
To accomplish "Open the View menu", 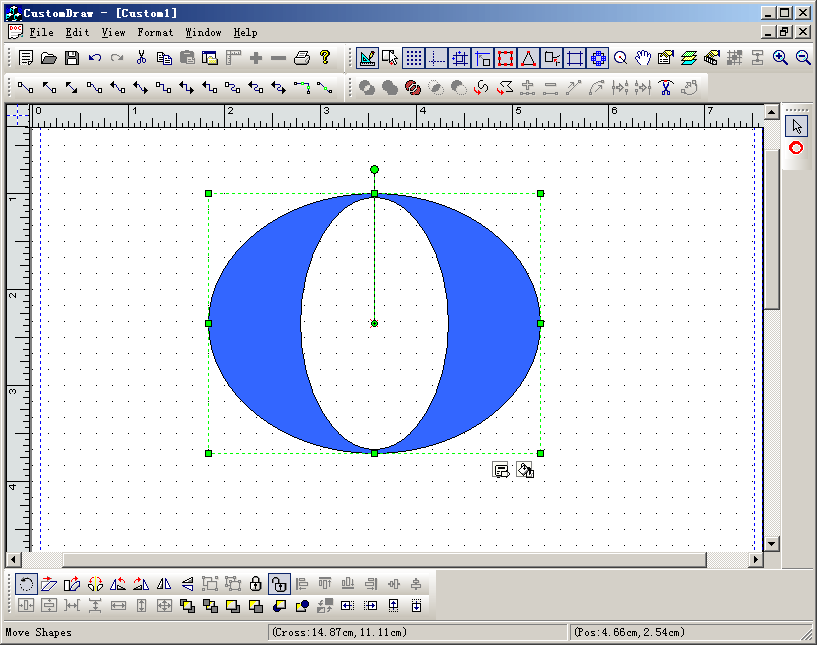I will [113, 32].
